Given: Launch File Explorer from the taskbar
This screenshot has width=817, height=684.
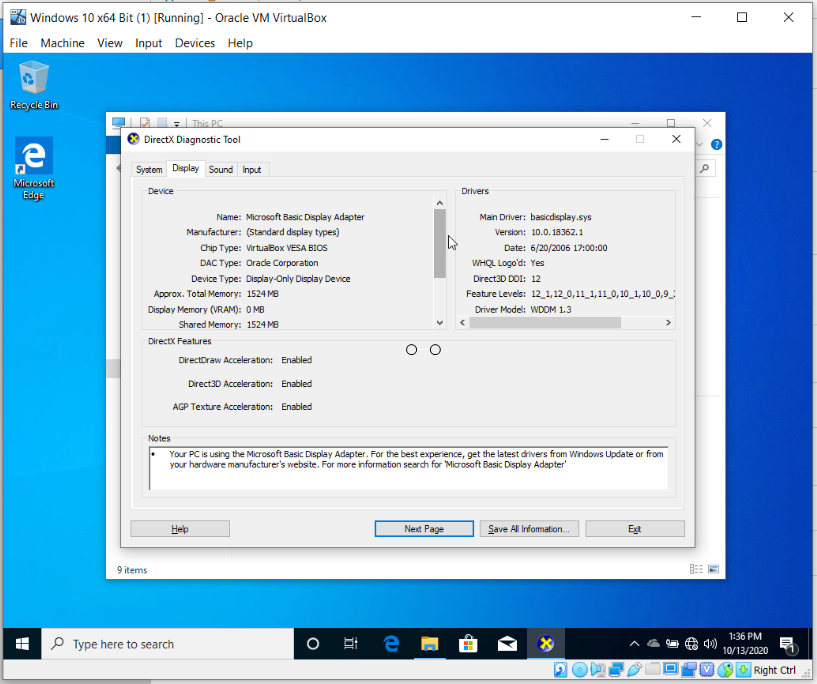Looking at the screenshot, I should pos(430,643).
